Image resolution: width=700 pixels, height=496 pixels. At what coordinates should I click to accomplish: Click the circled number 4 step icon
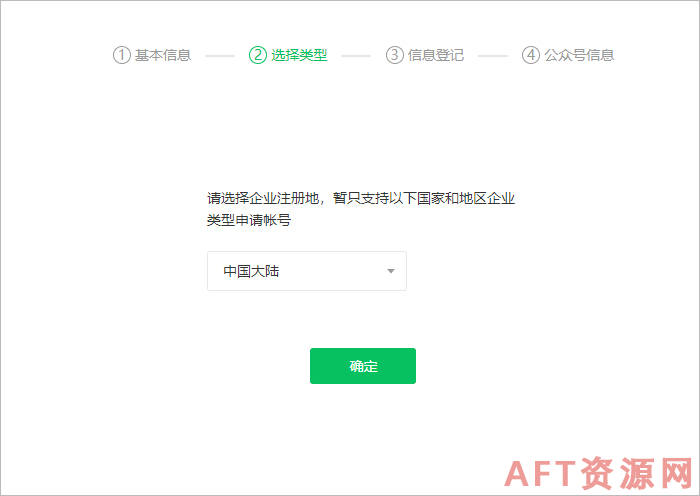pyautogui.click(x=531, y=55)
